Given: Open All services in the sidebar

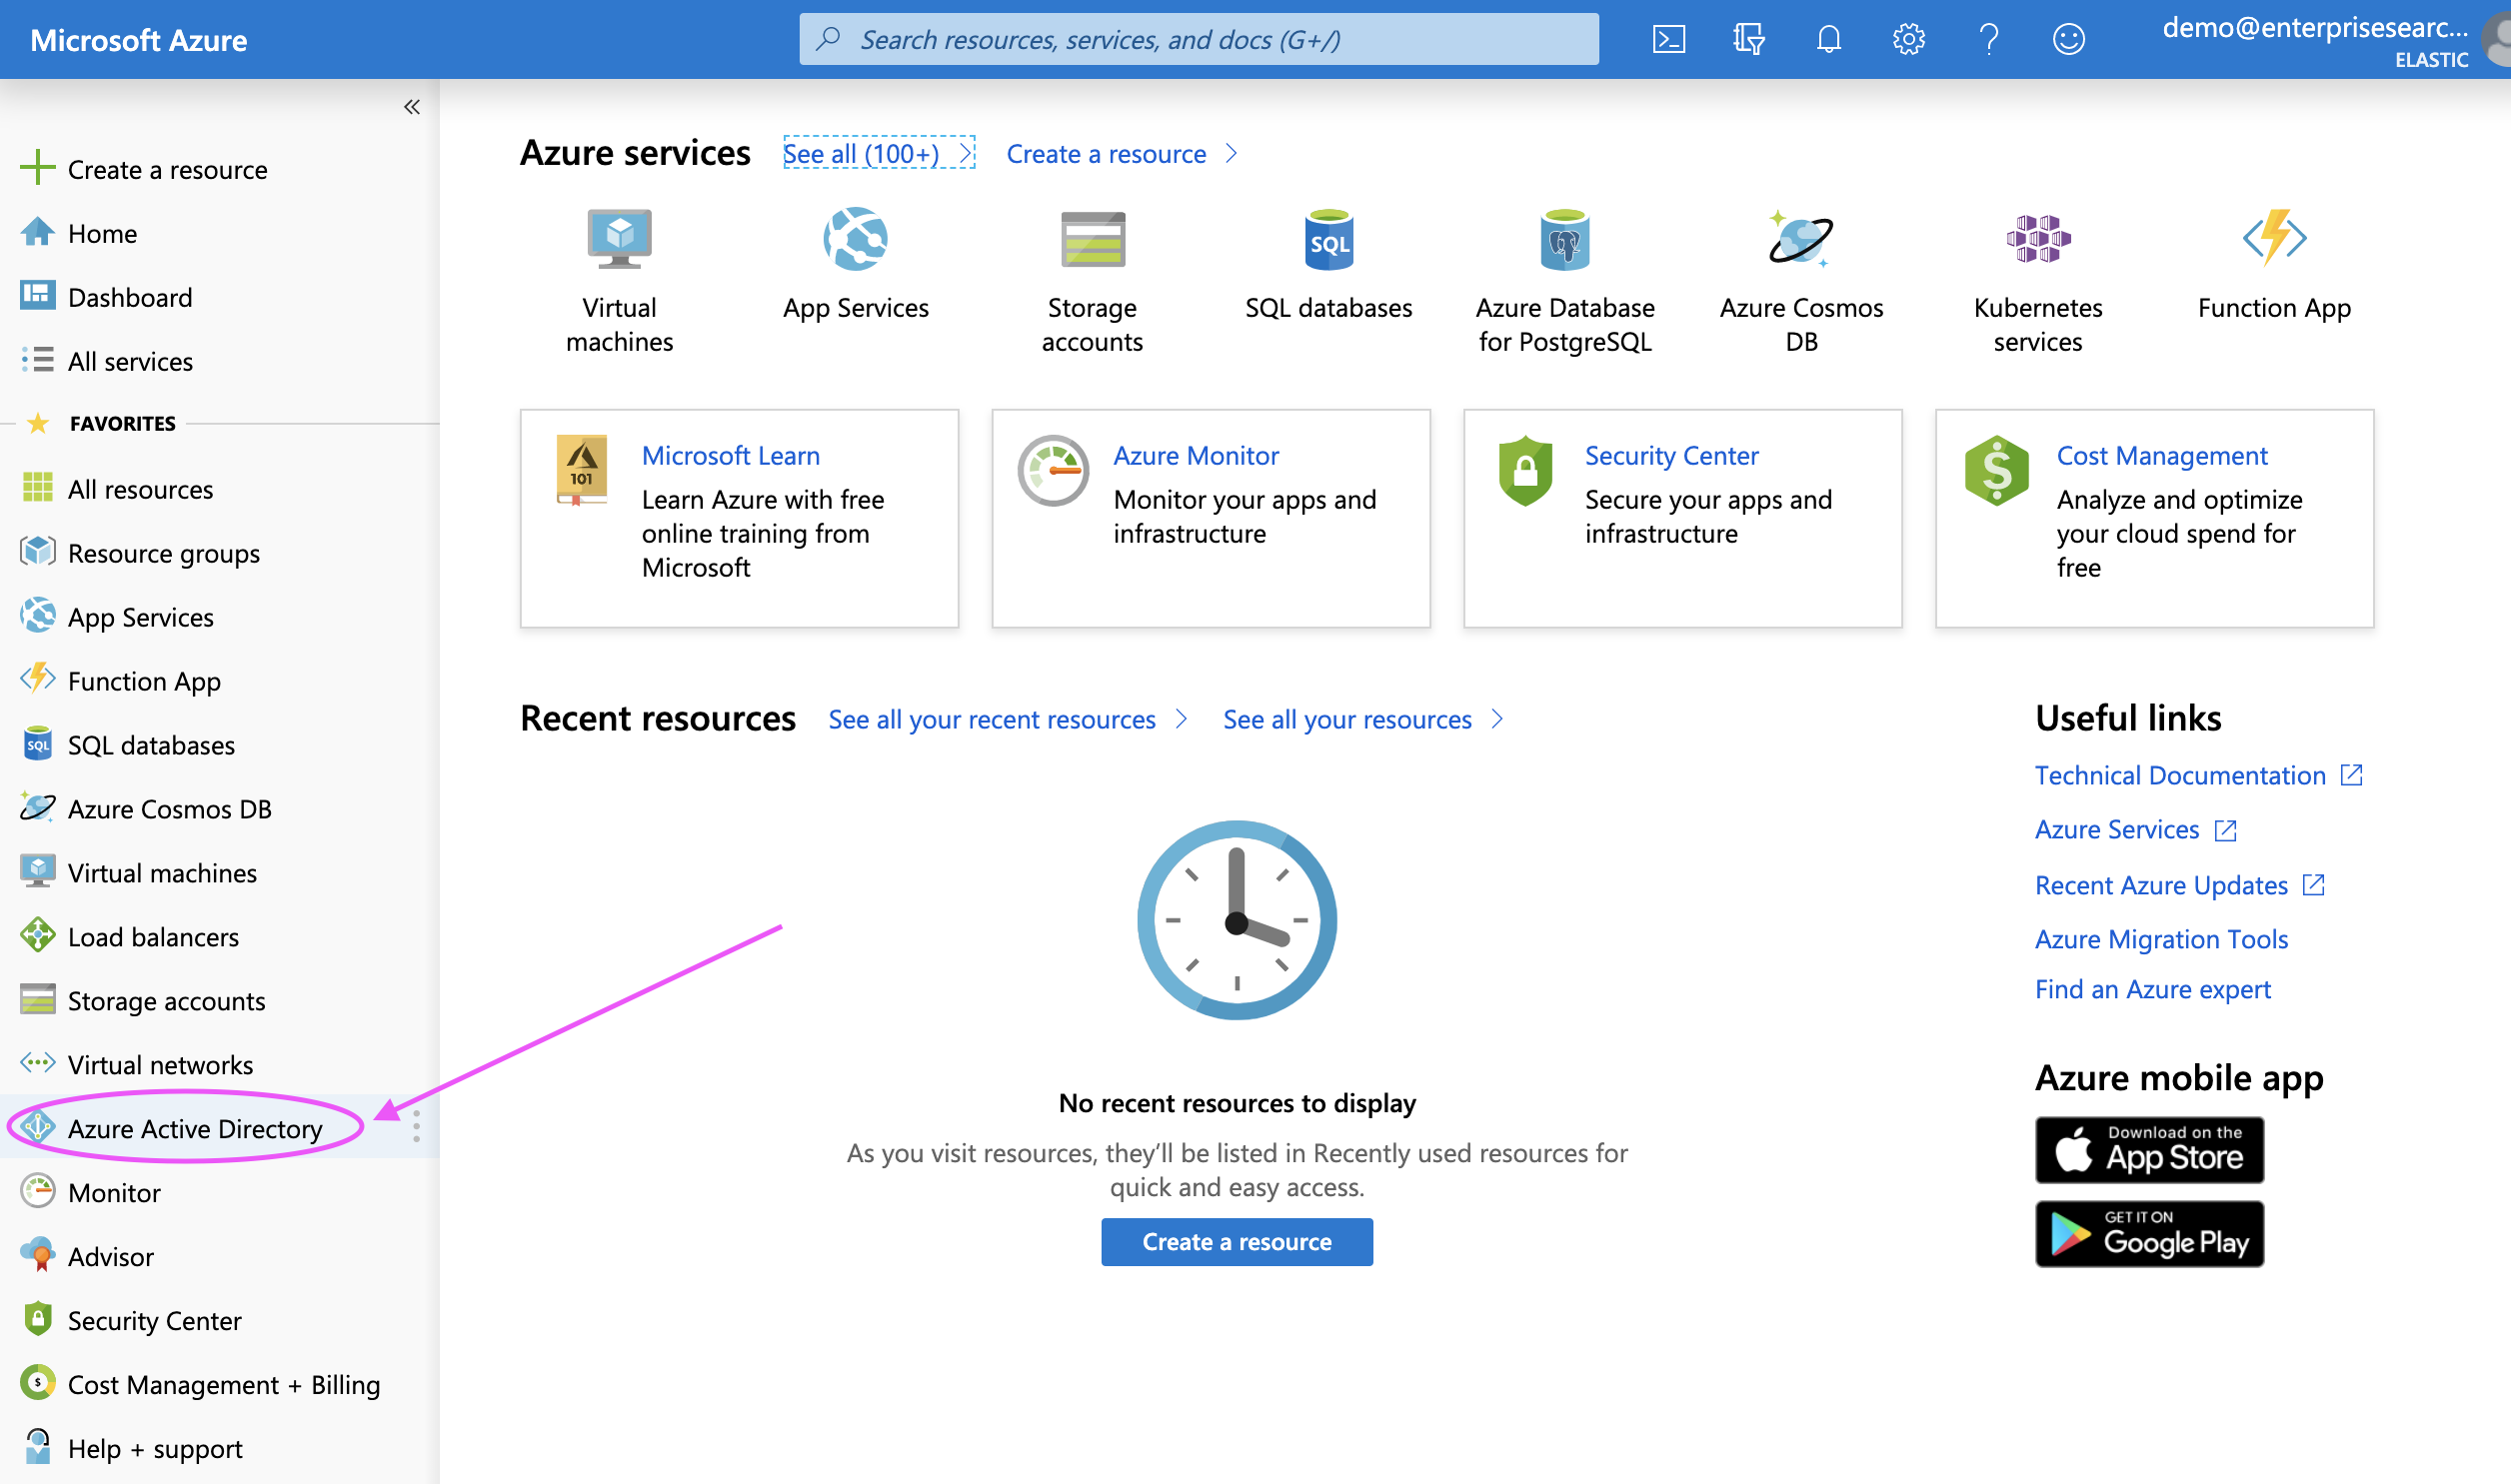Looking at the screenshot, I should 130,361.
